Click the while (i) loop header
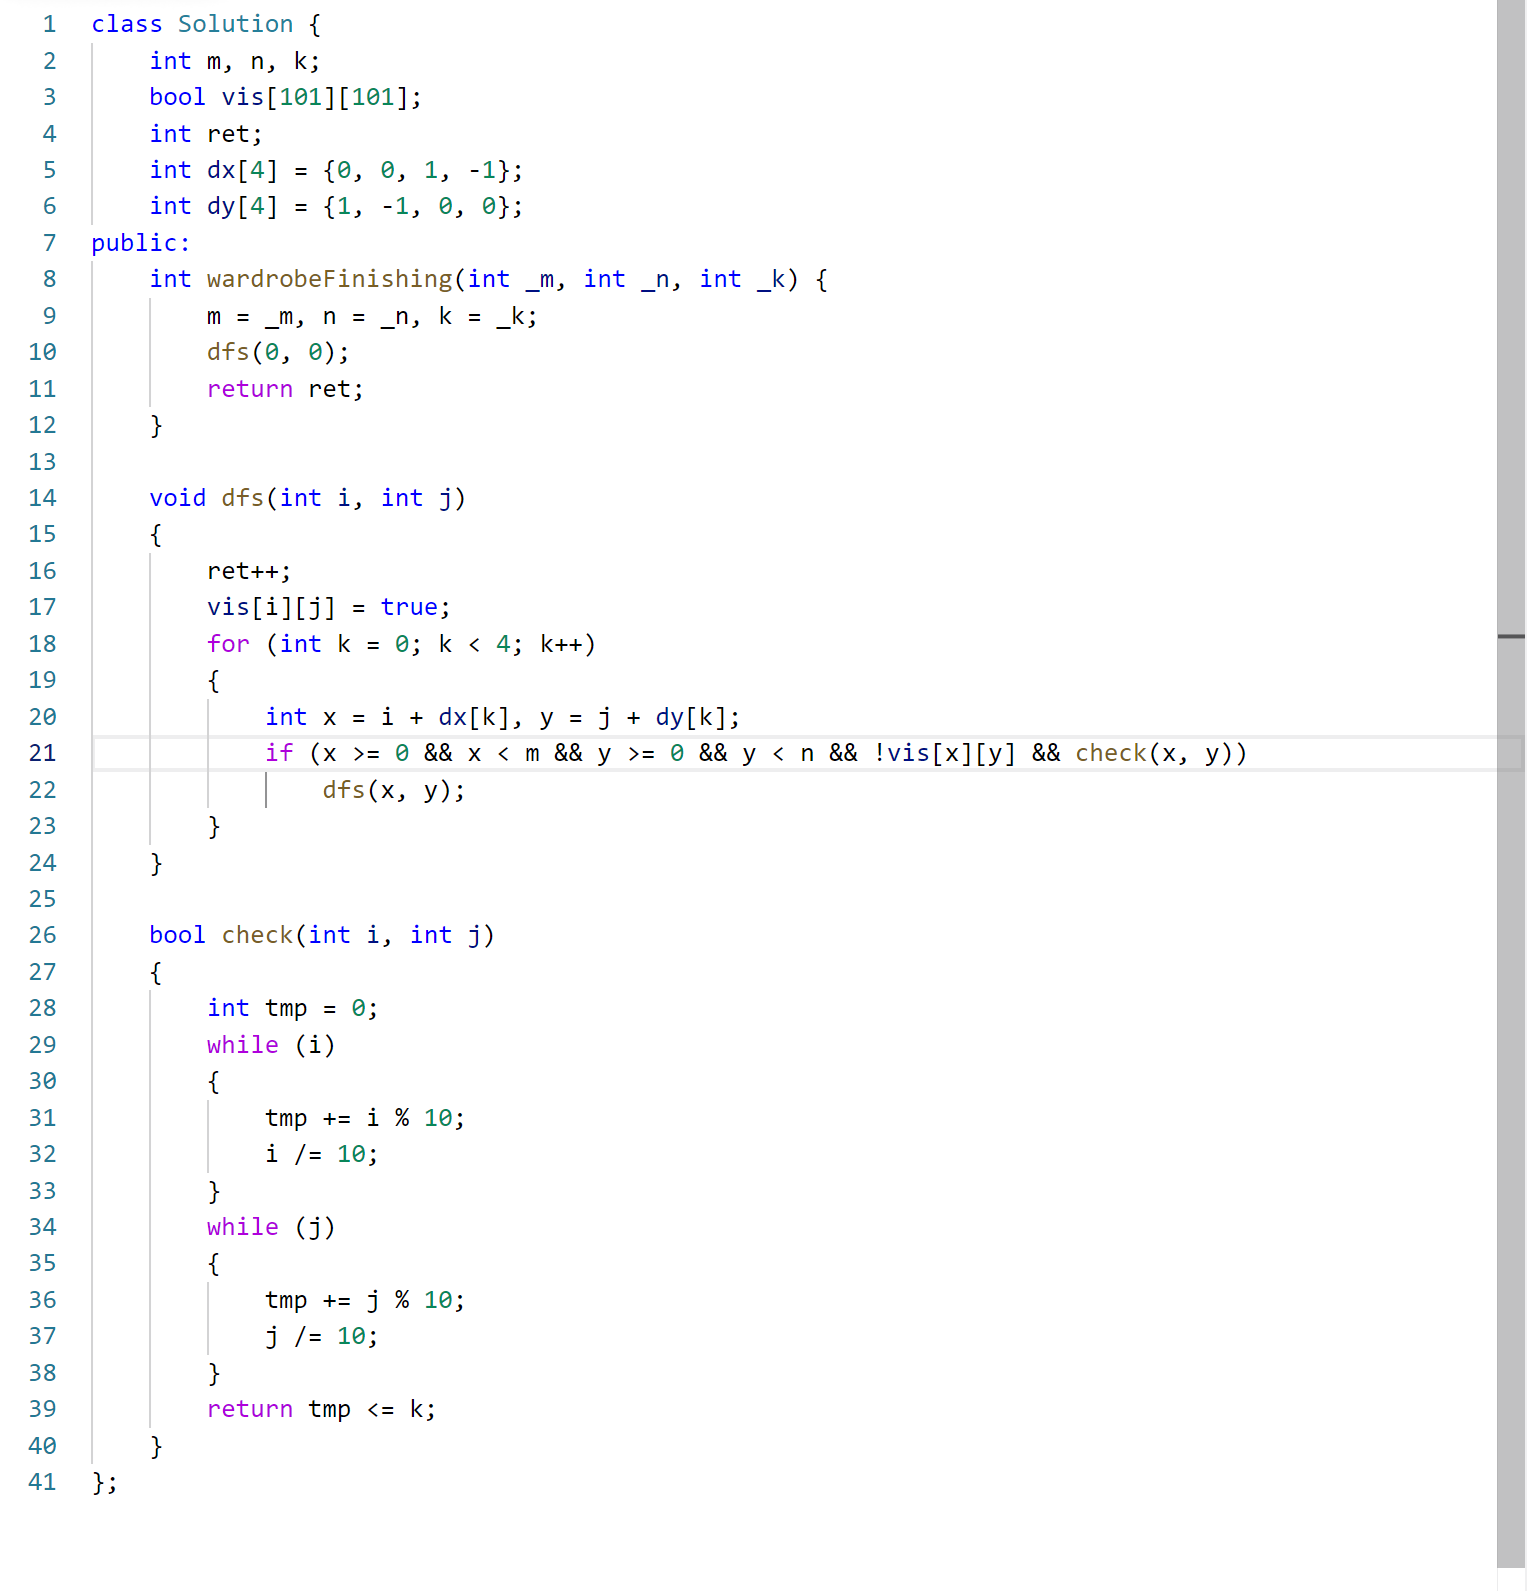Screen dimensions: 1527x1591 [x=271, y=1045]
